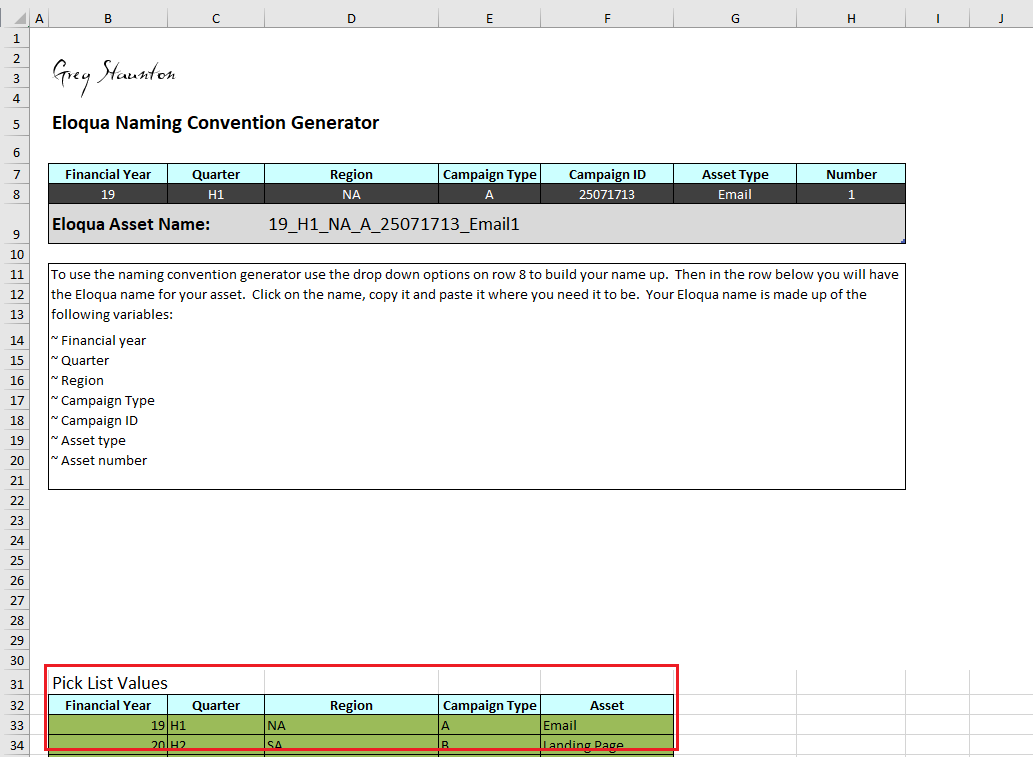Click pick list cell A in row 33
The height and width of the screenshot is (757, 1033).
[489, 725]
